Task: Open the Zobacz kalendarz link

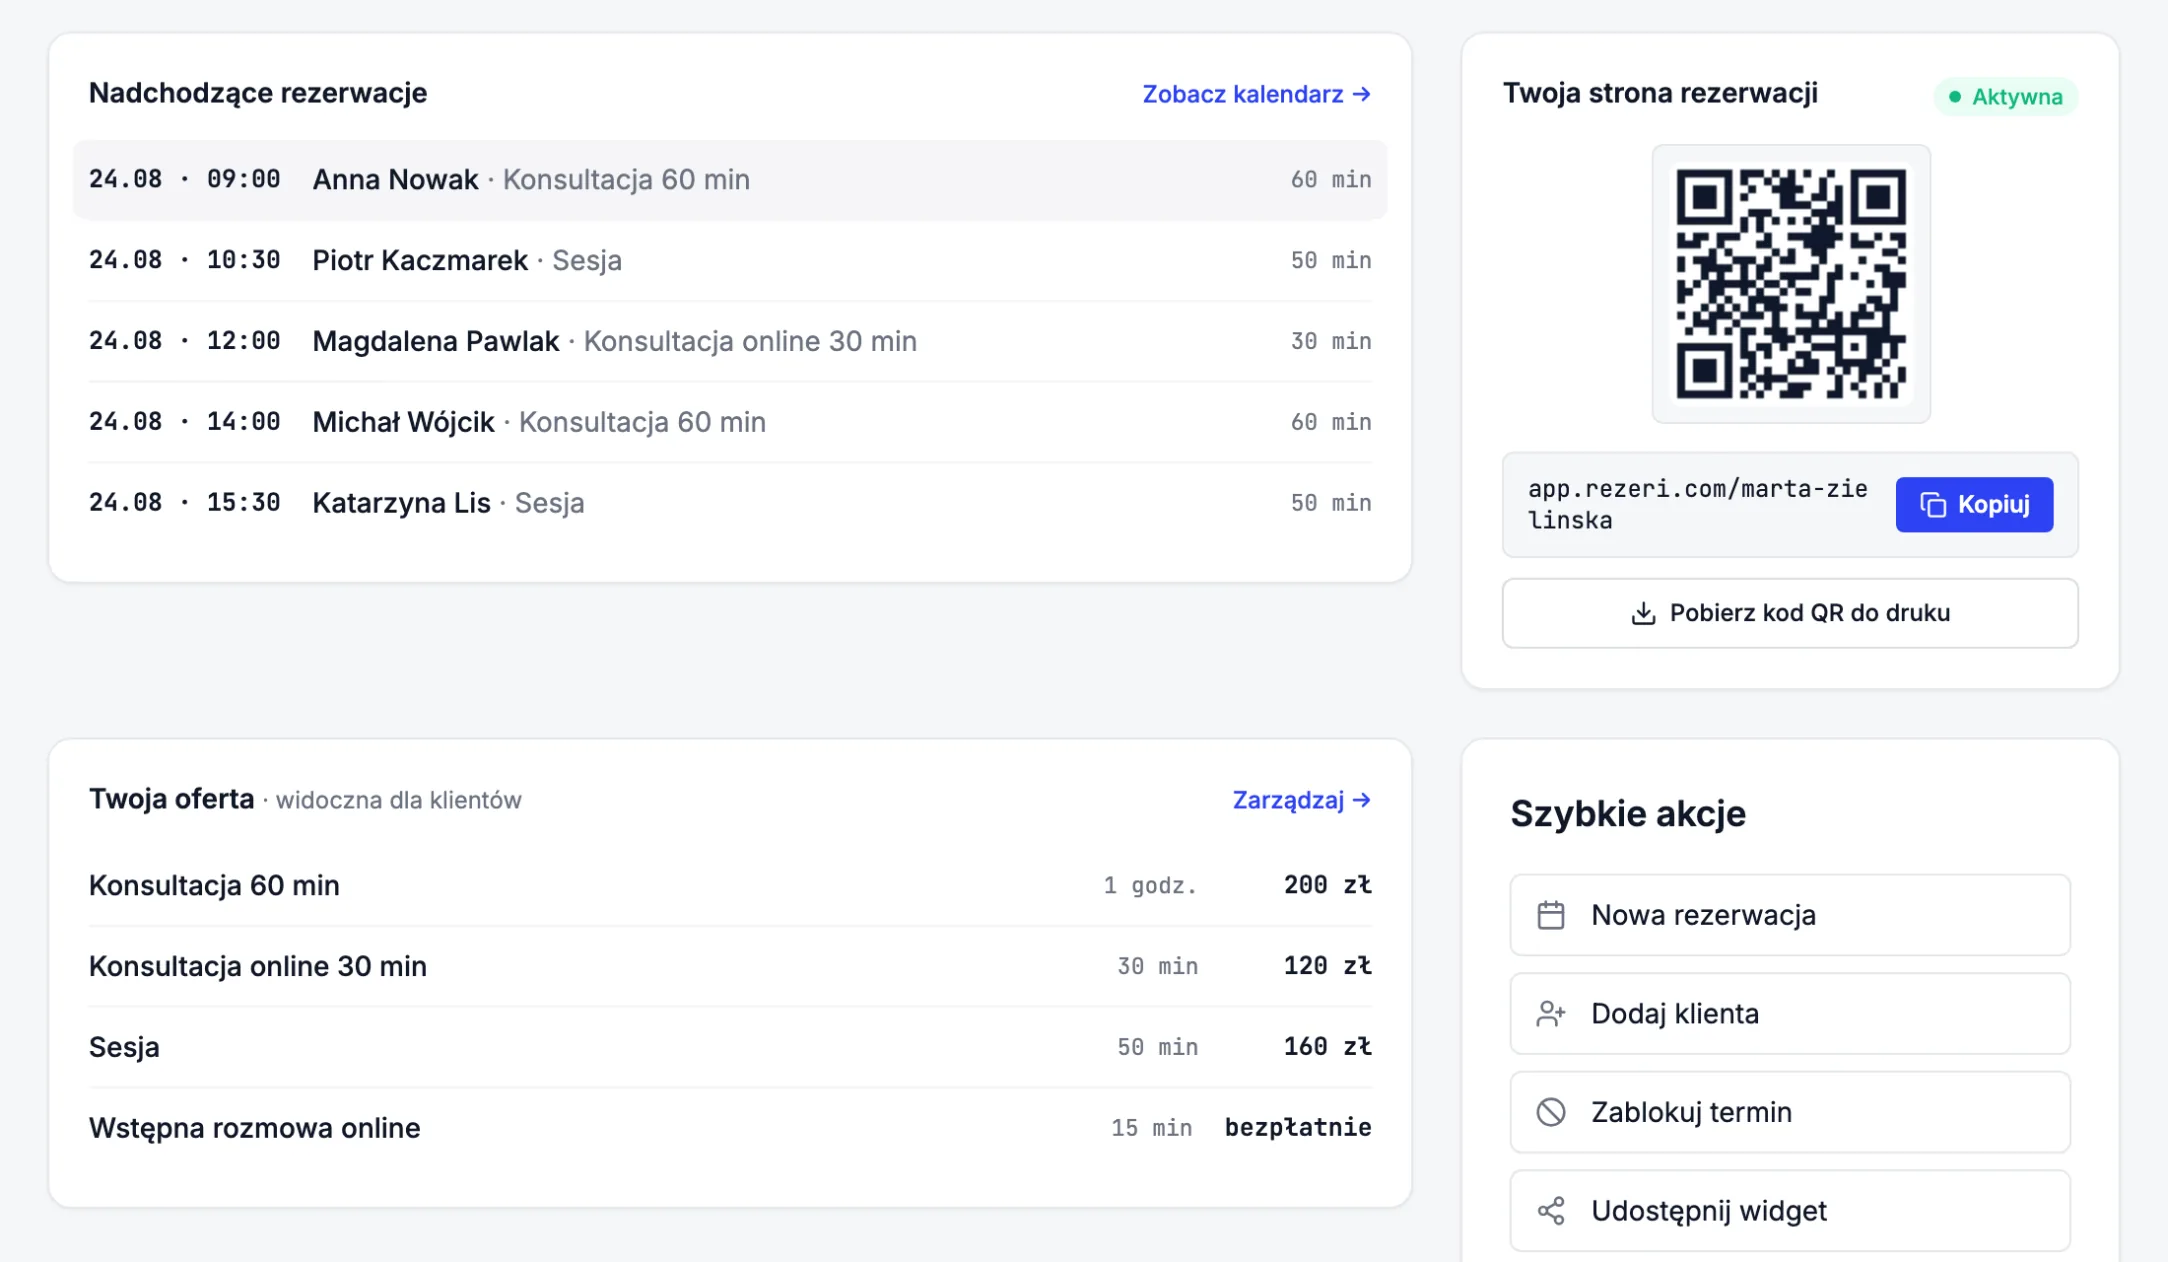Action: click(1256, 94)
